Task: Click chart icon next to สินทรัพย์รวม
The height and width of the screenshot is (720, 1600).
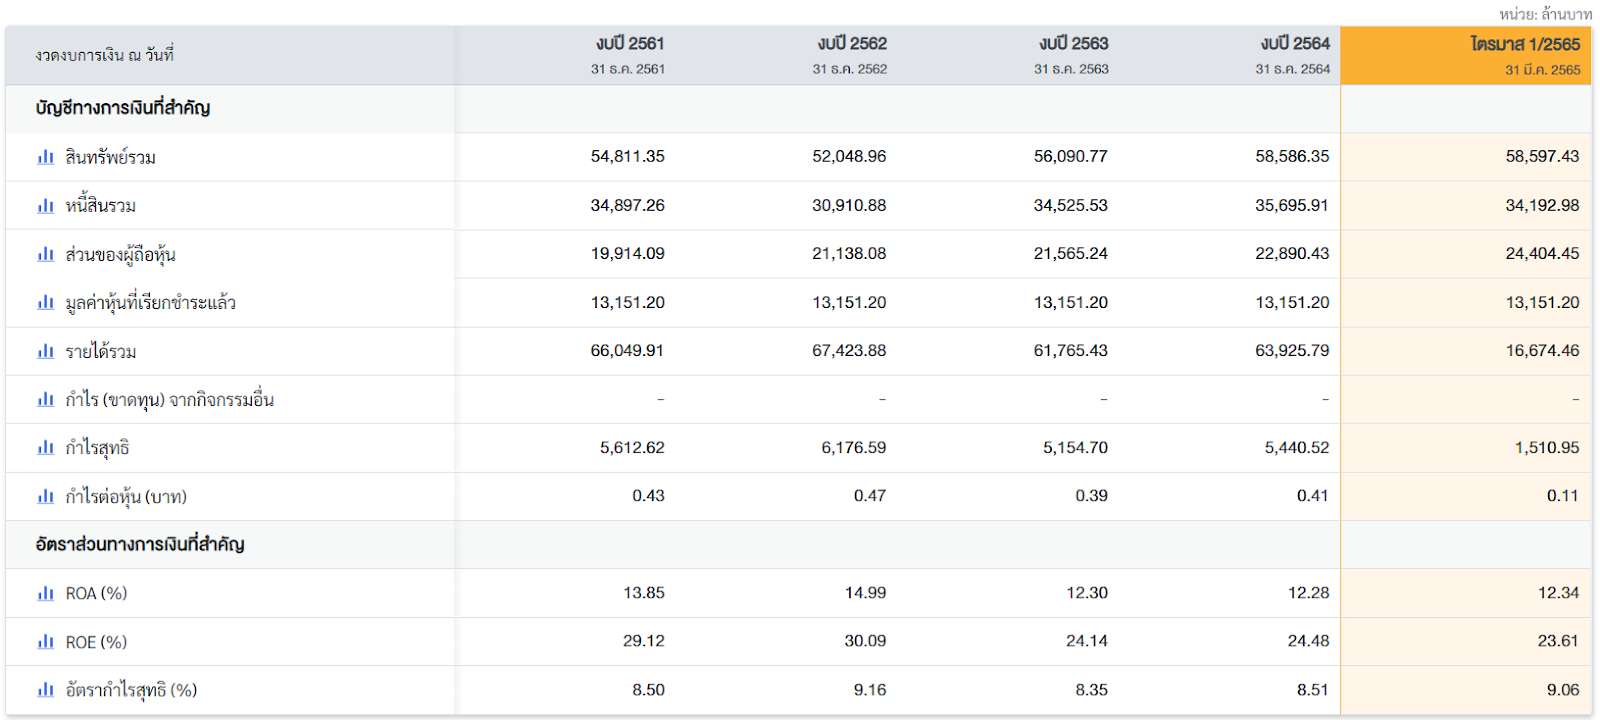Action: click(45, 157)
